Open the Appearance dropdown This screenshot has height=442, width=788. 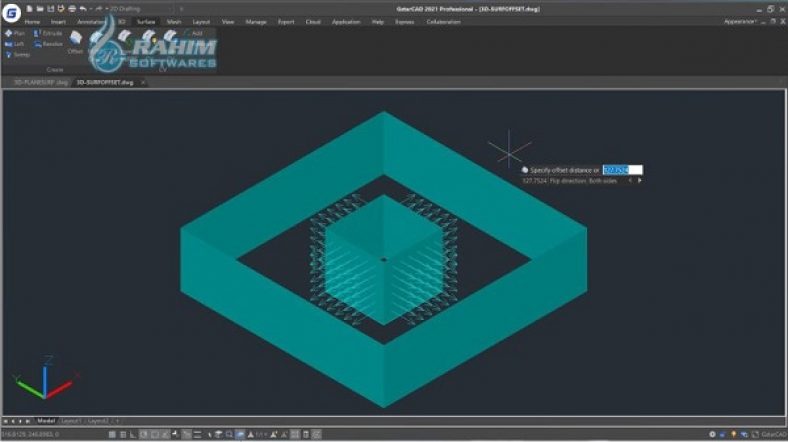(x=740, y=22)
